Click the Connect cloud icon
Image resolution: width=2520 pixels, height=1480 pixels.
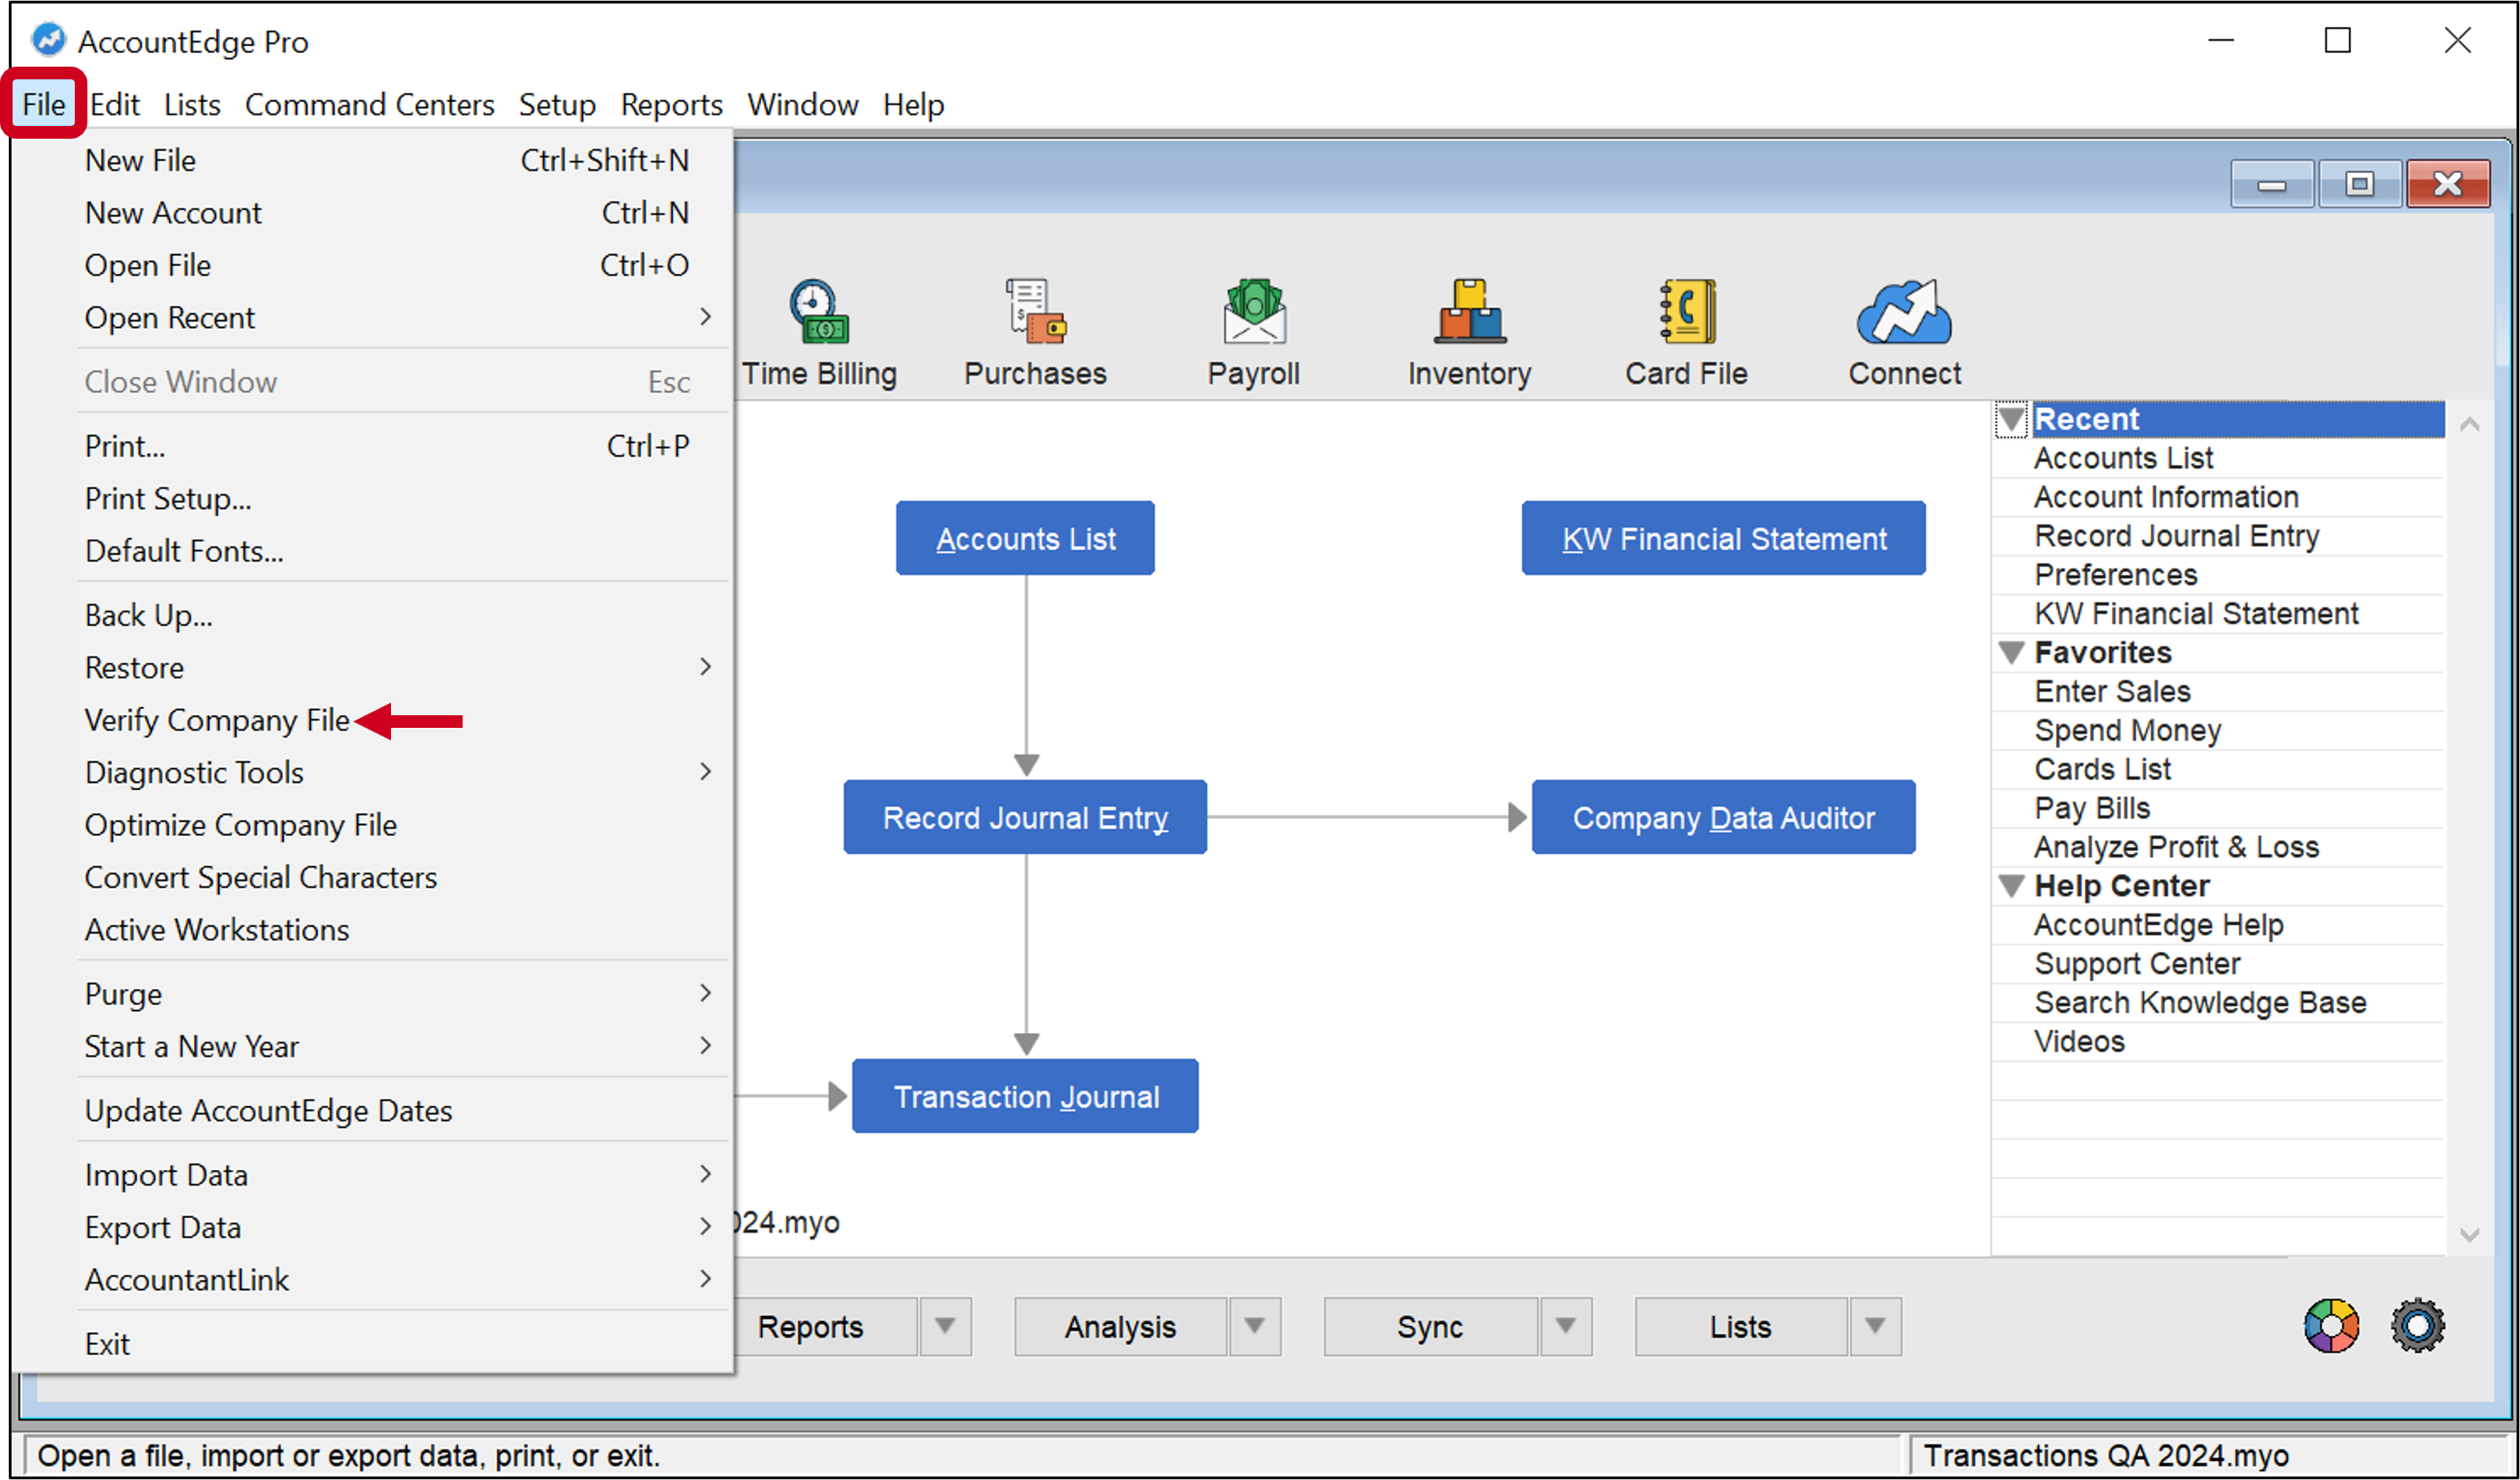click(1904, 312)
